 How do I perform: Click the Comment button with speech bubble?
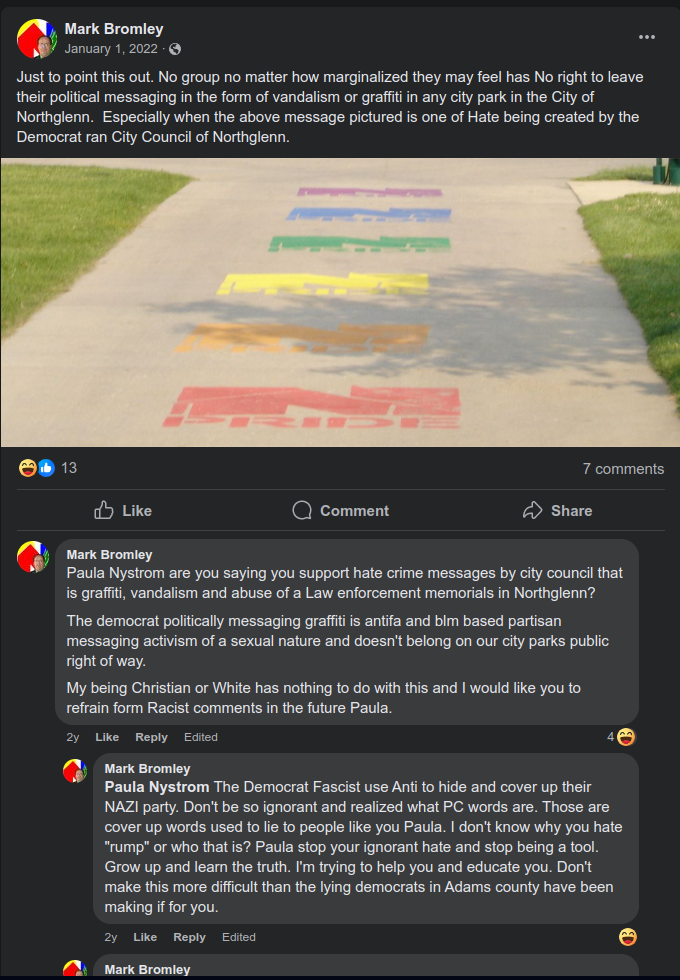coord(341,511)
